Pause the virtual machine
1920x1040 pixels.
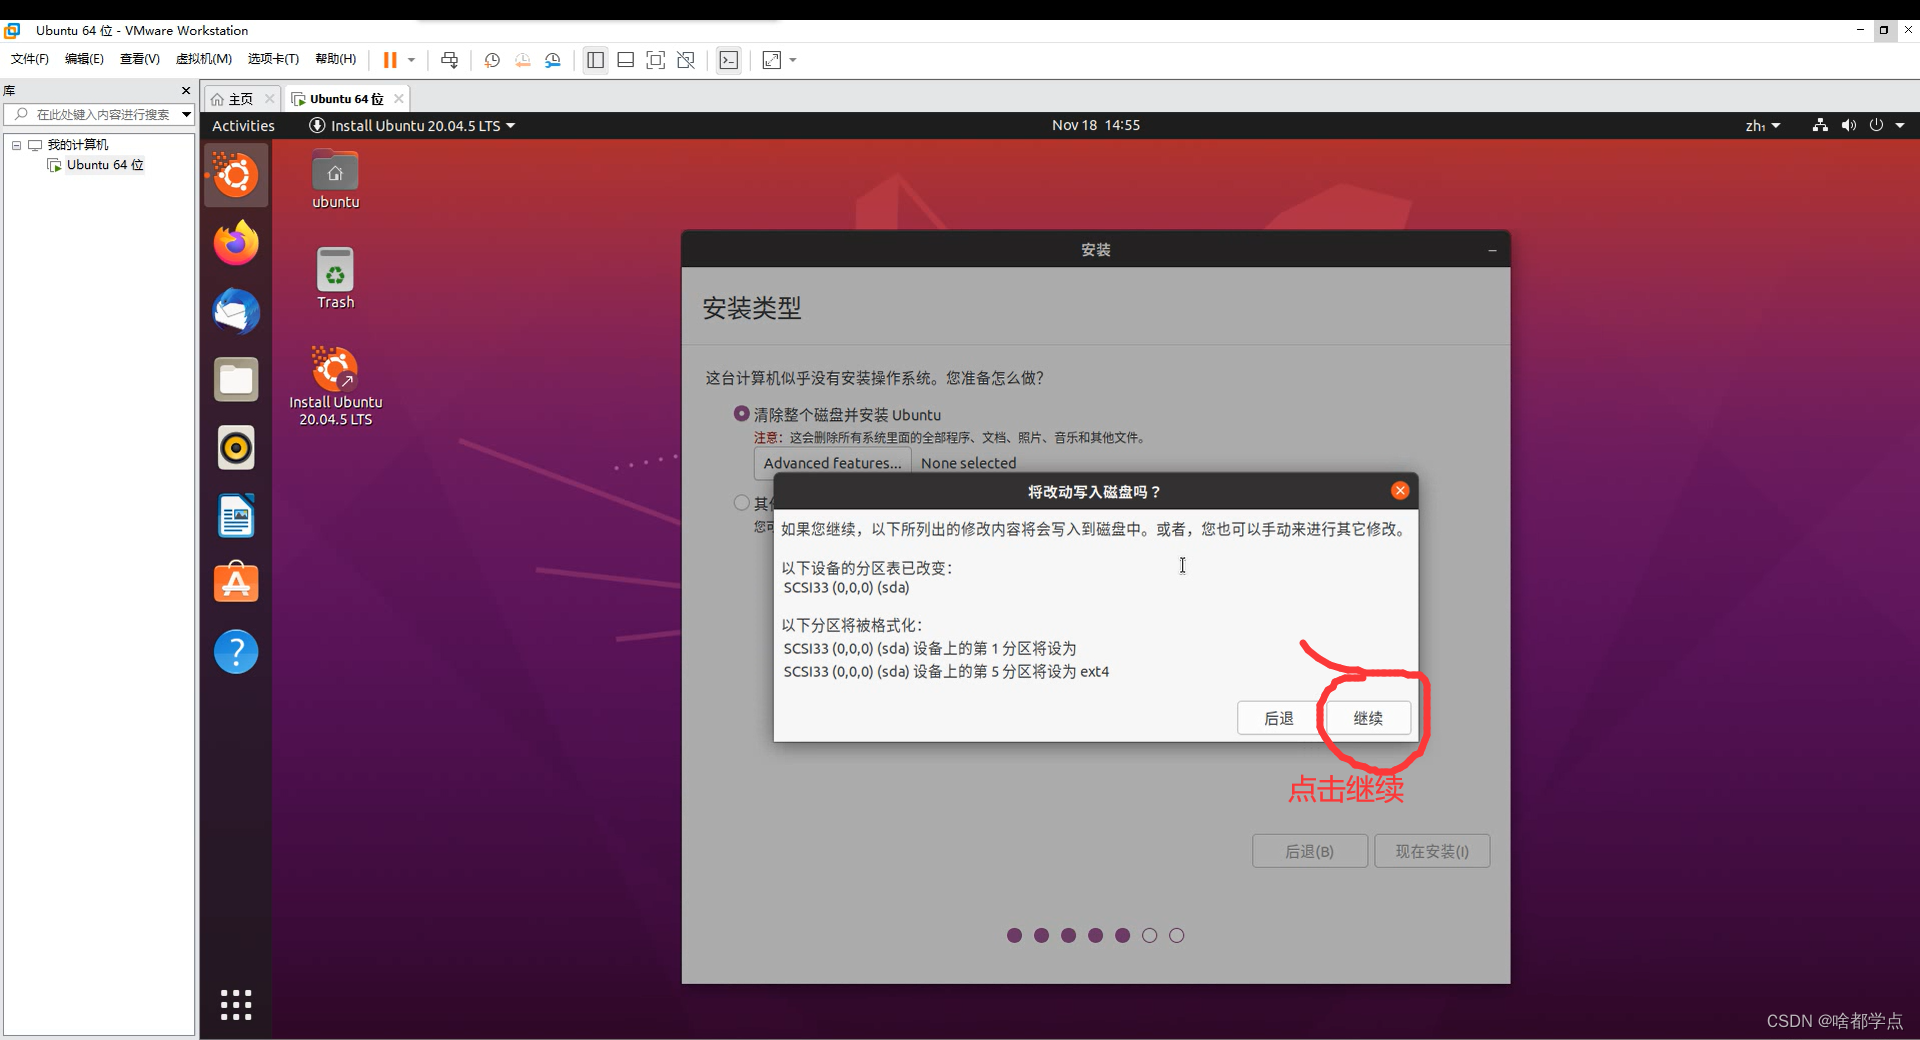390,60
